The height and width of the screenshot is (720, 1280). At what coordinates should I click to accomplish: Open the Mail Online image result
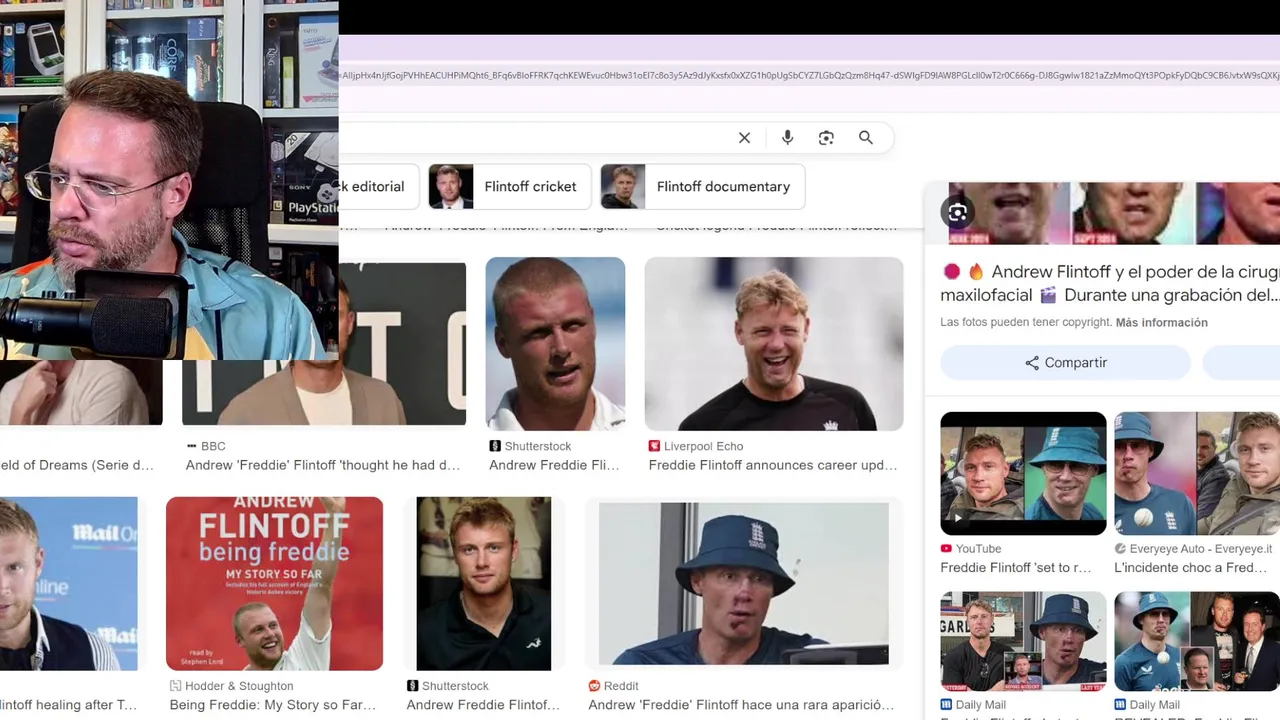point(69,584)
